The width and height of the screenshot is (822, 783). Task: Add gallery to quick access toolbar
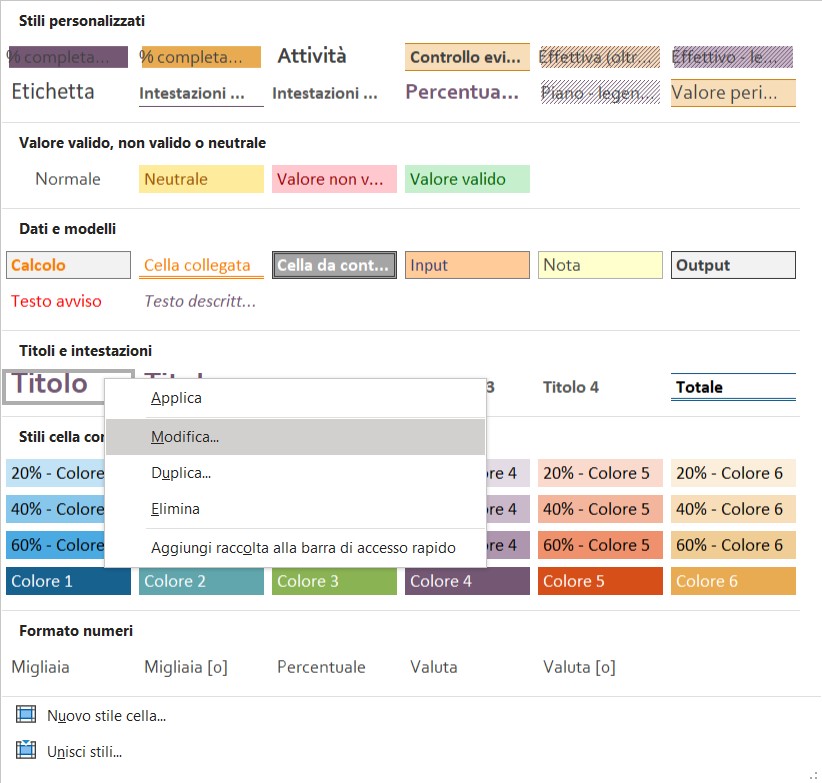[303, 548]
